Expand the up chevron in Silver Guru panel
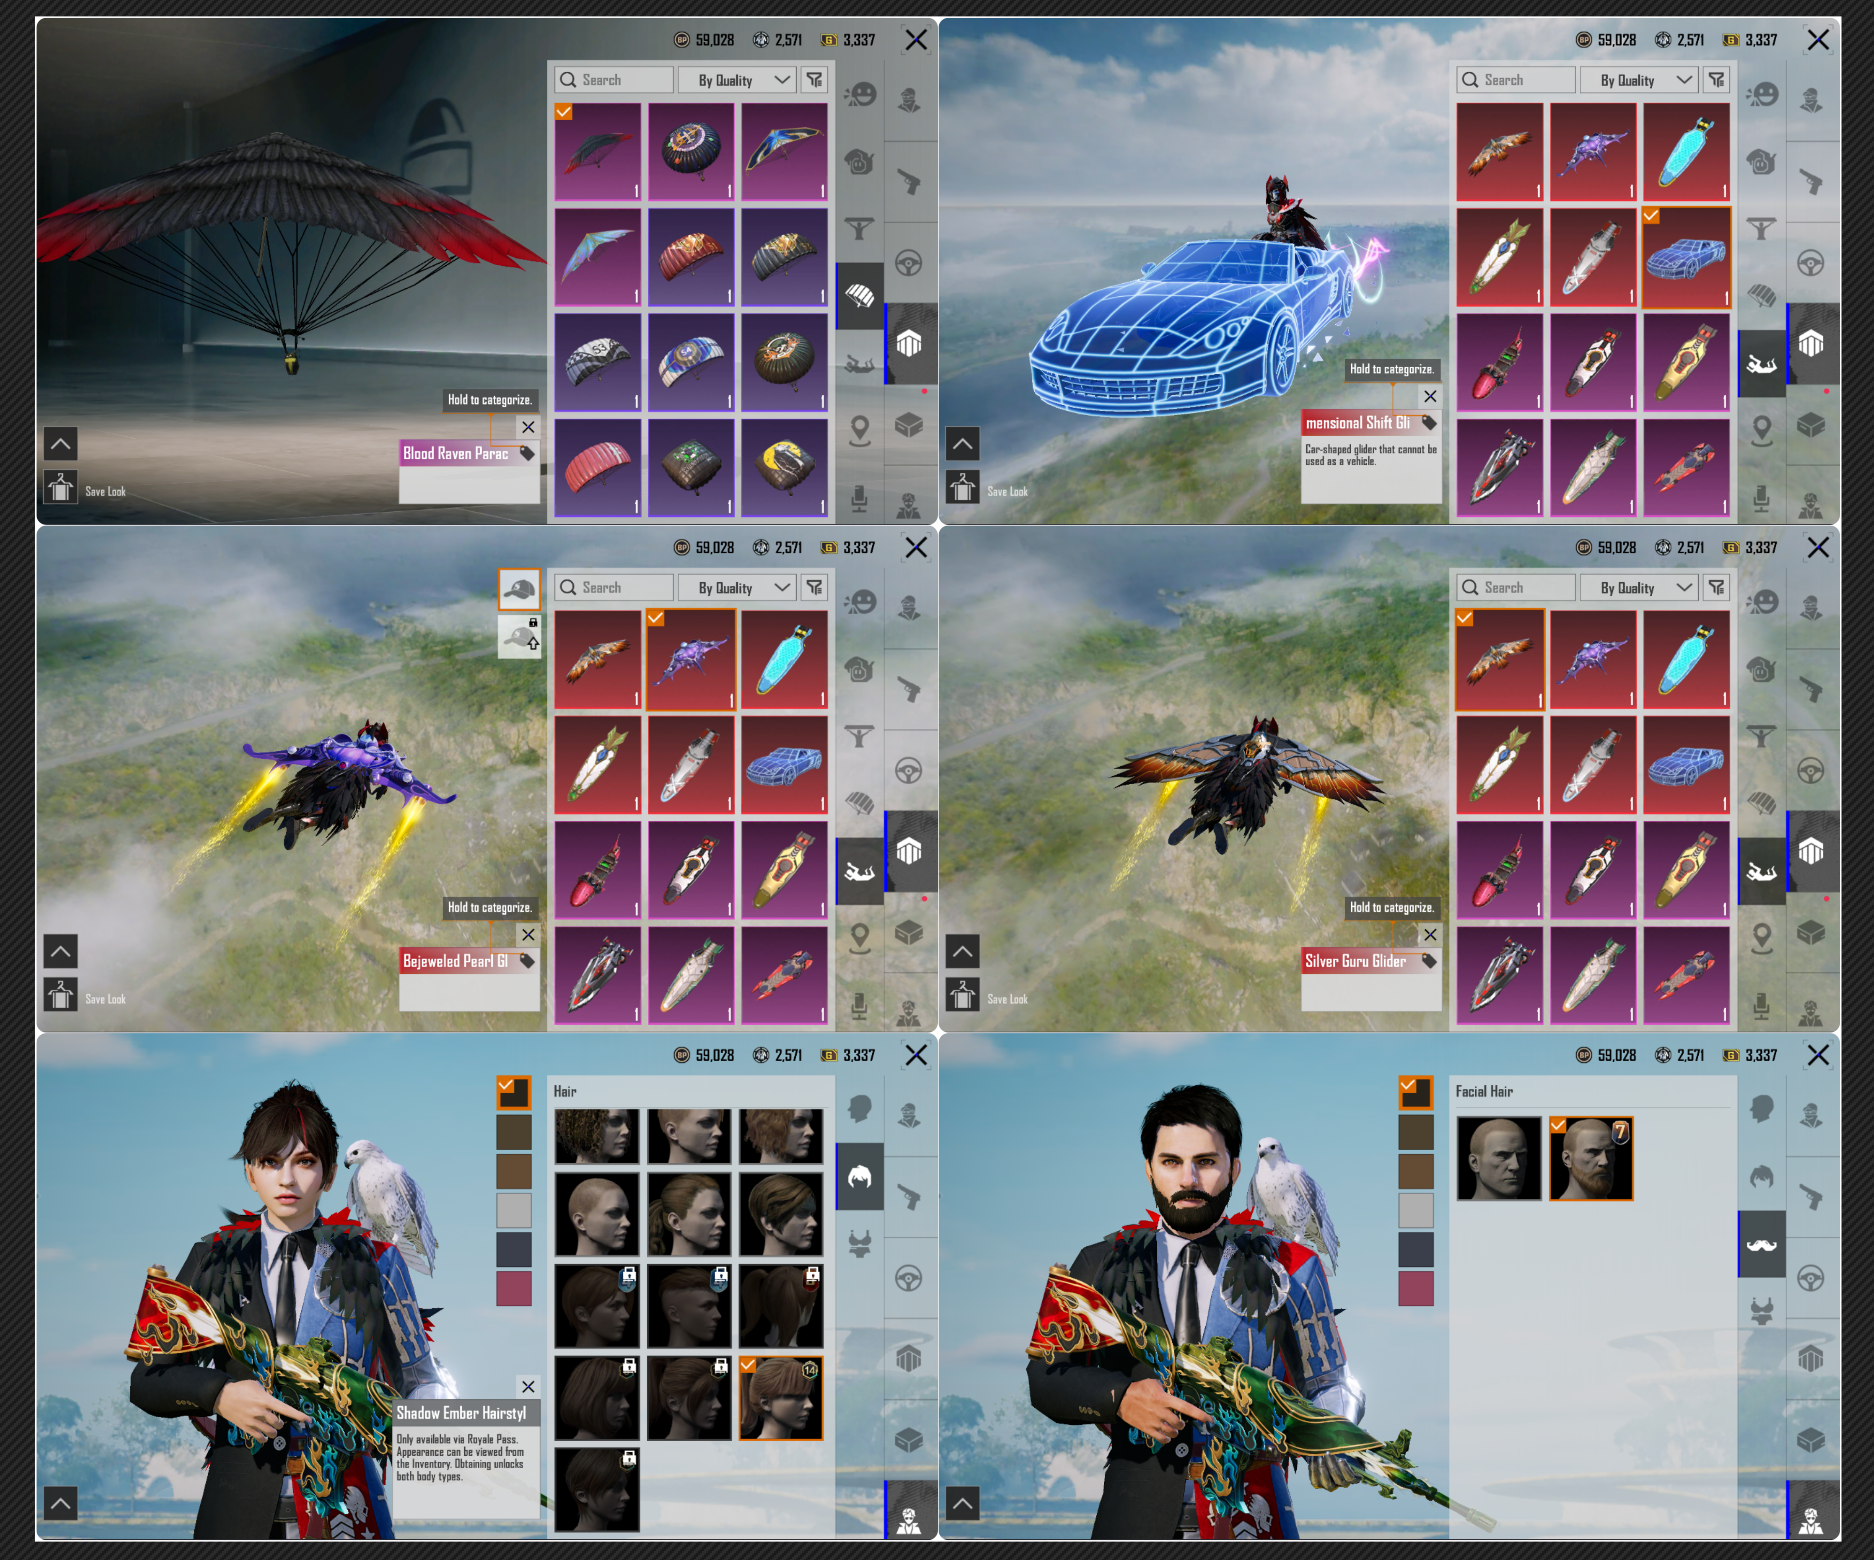Image resolution: width=1874 pixels, height=1560 pixels. click(x=963, y=952)
